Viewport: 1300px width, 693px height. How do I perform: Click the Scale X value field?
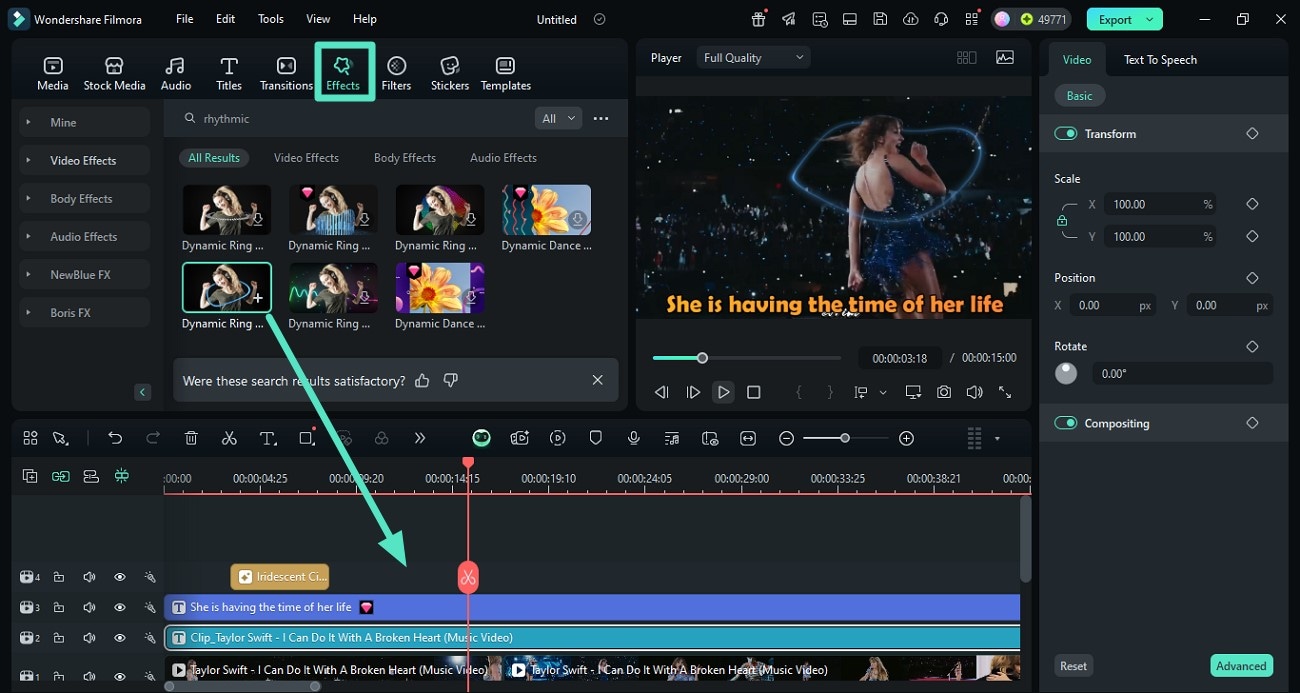coord(1161,204)
